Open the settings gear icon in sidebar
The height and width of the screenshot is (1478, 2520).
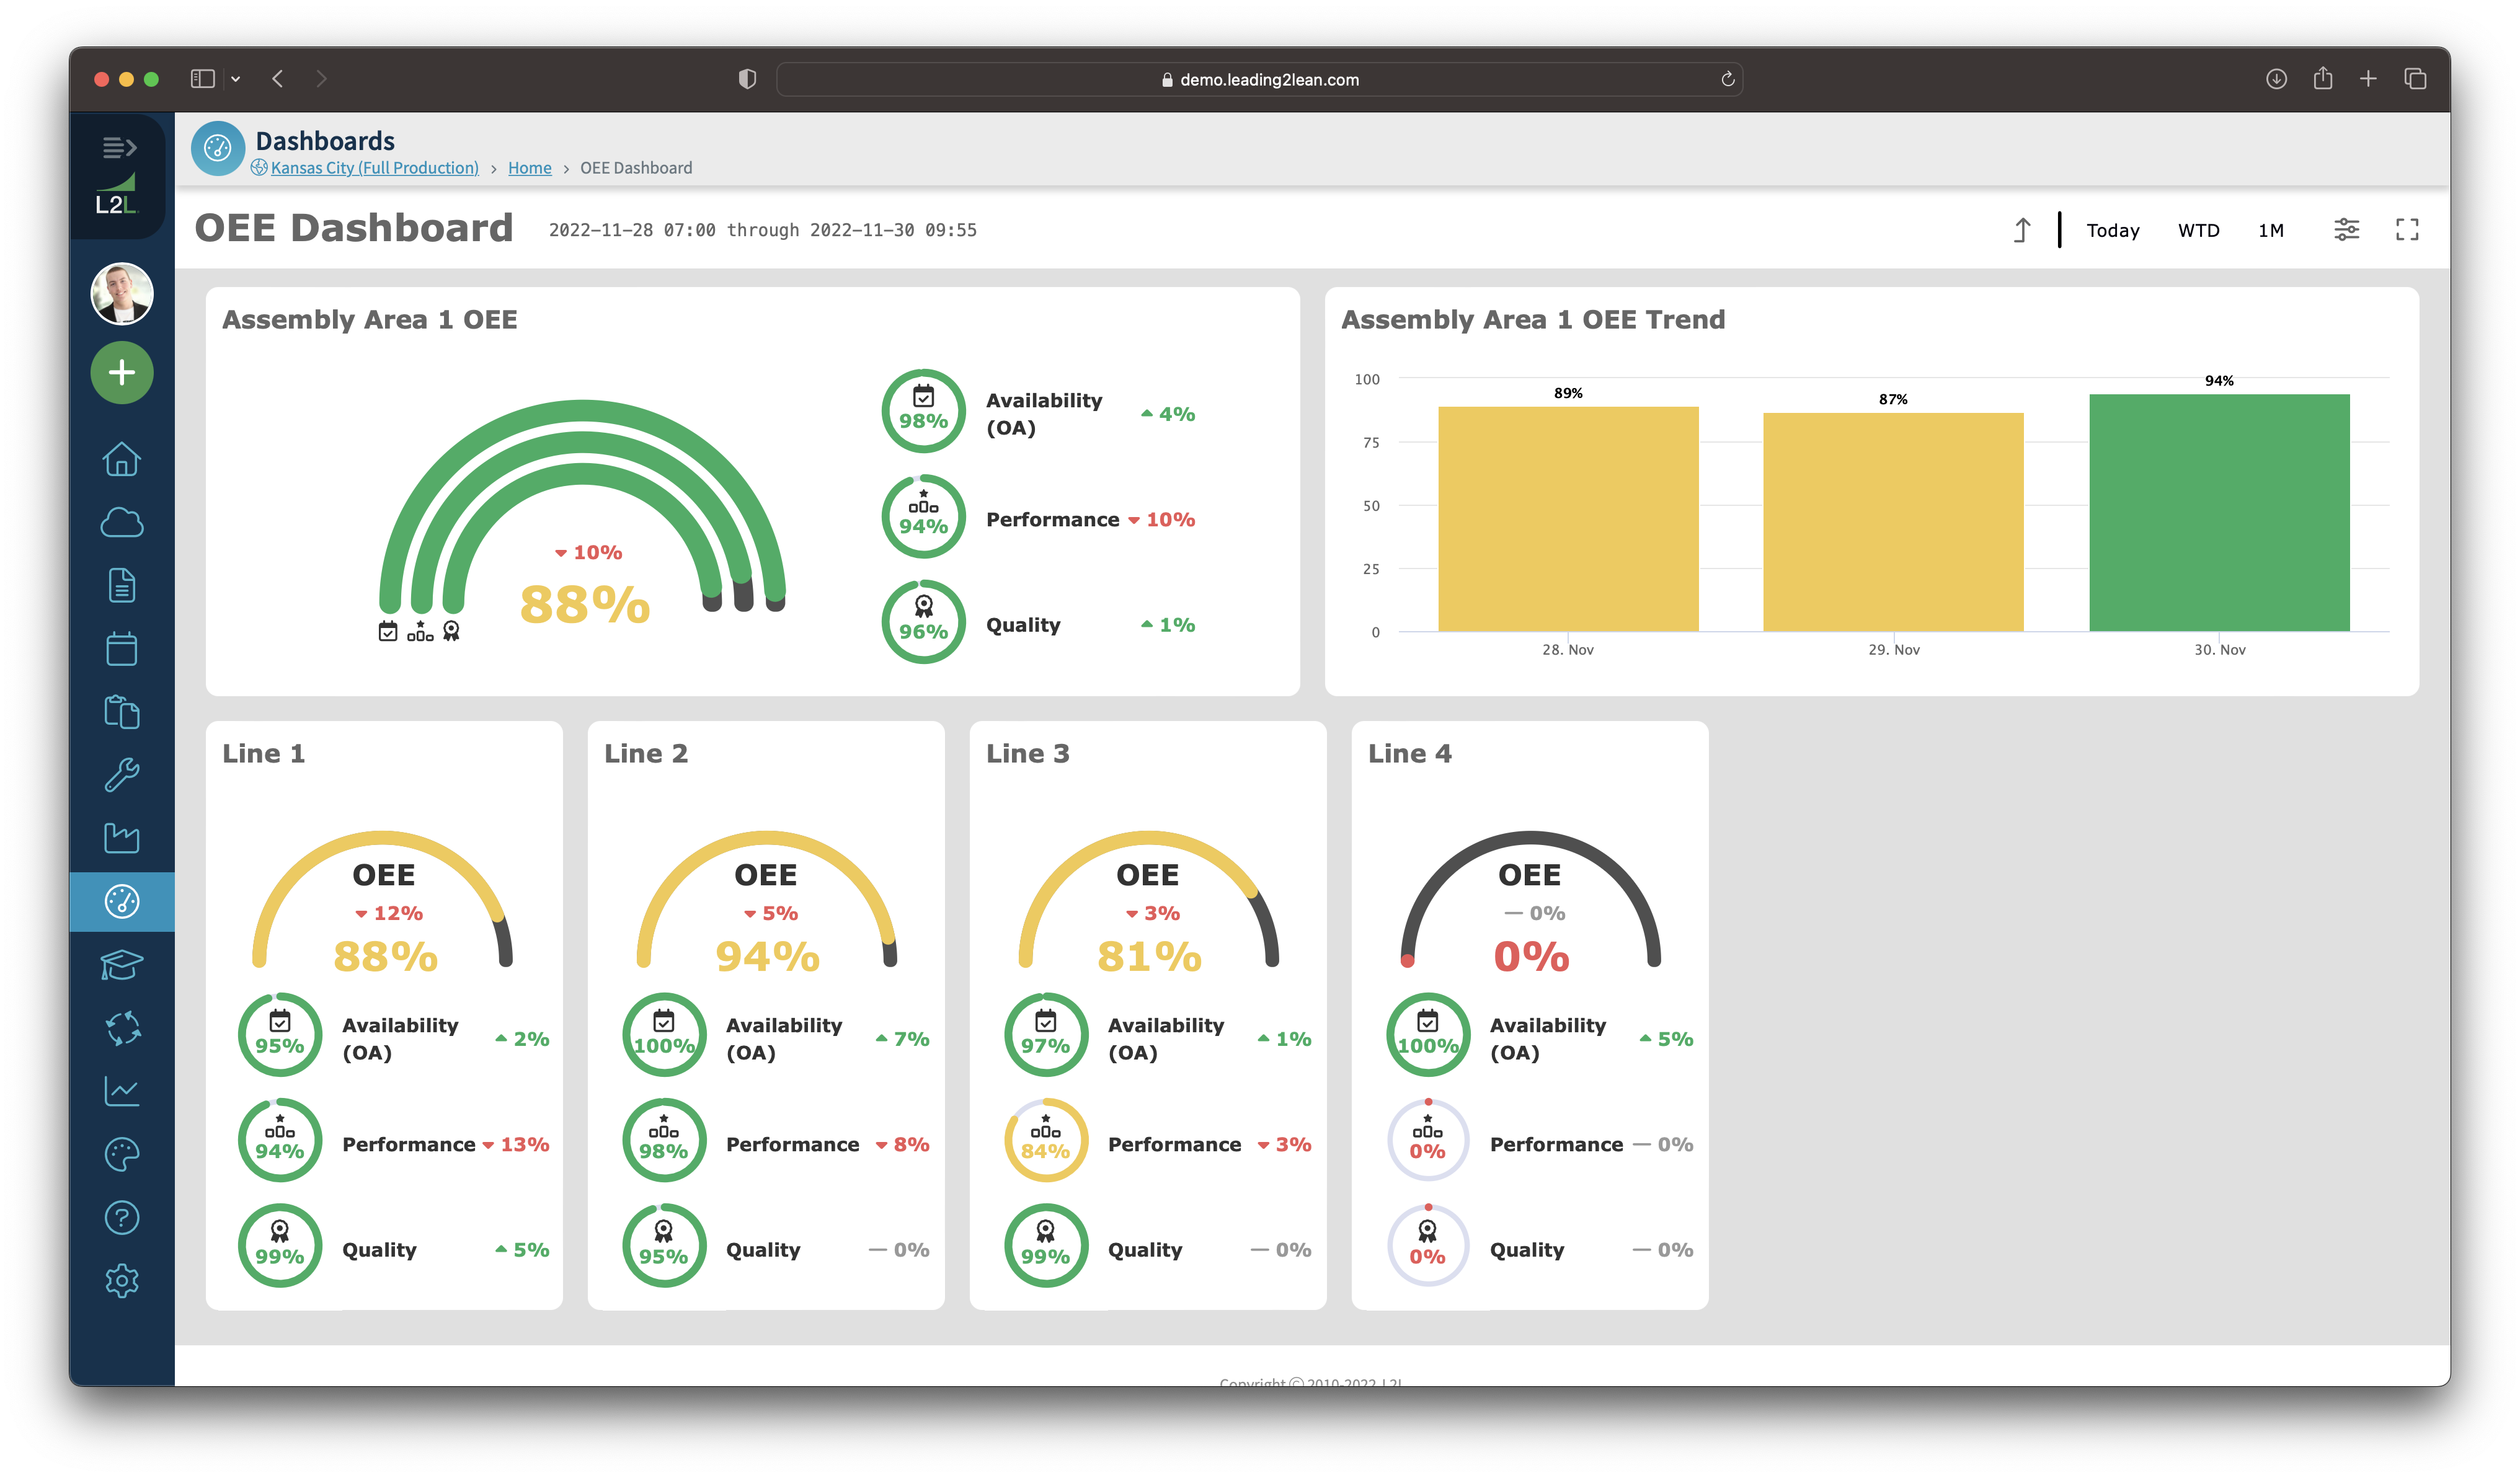click(122, 1281)
